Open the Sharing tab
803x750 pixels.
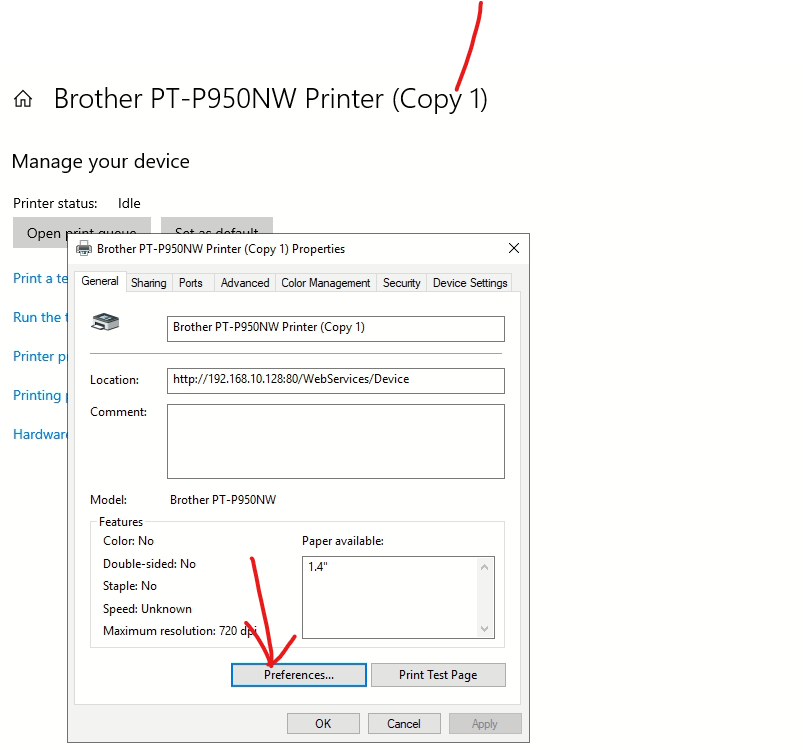pyautogui.click(x=149, y=283)
